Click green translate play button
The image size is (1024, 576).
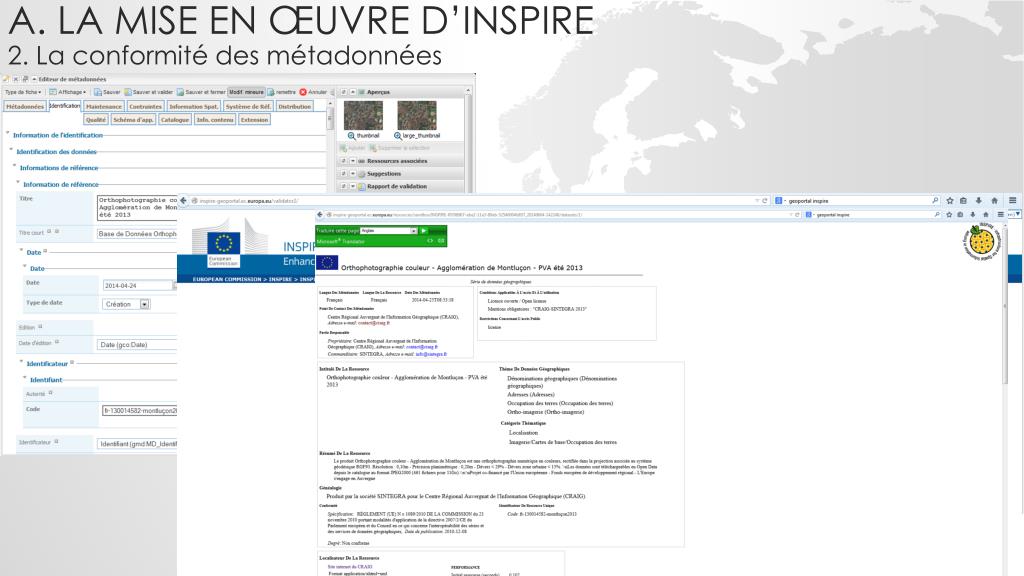point(424,231)
